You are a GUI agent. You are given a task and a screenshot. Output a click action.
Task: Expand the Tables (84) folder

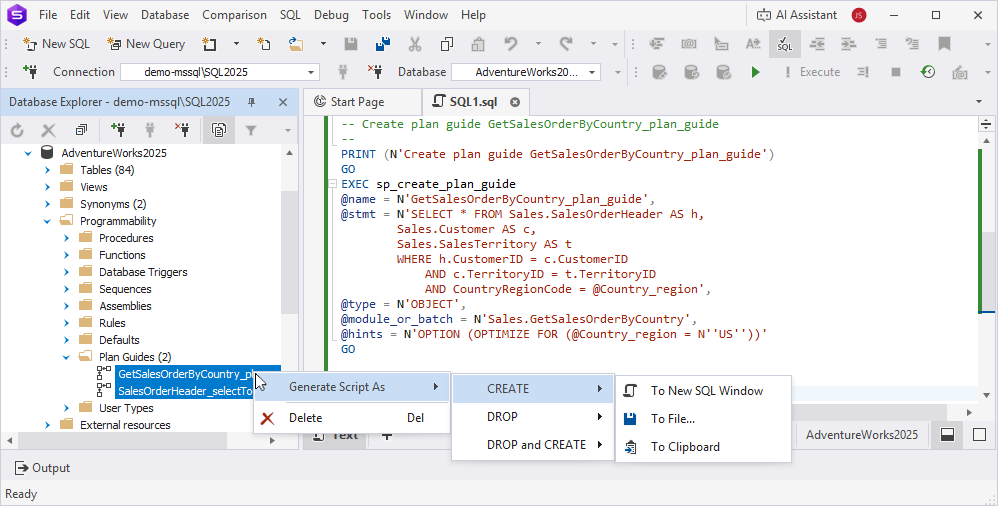pyautogui.click(x=47, y=170)
